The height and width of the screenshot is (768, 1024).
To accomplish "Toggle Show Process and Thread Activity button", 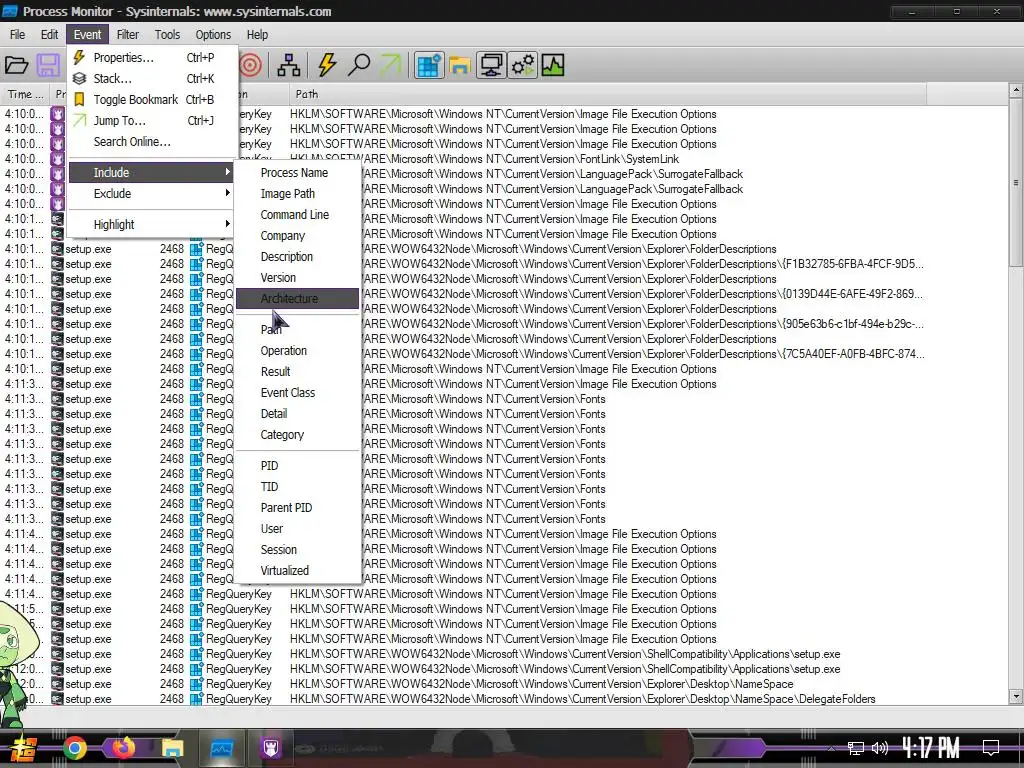I will [x=522, y=65].
